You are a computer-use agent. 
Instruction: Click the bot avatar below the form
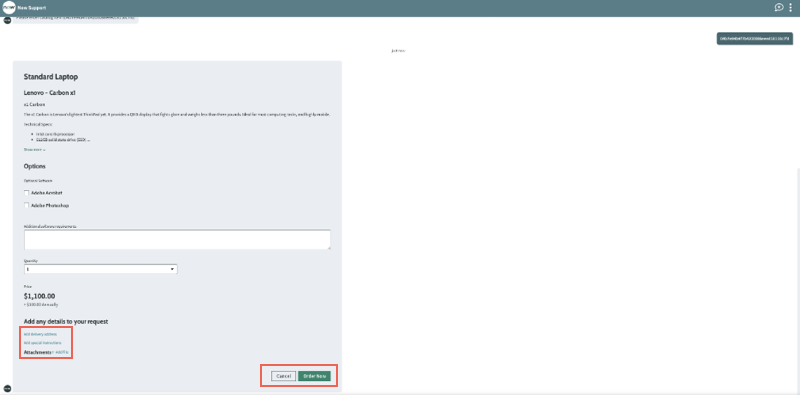pos(7,389)
